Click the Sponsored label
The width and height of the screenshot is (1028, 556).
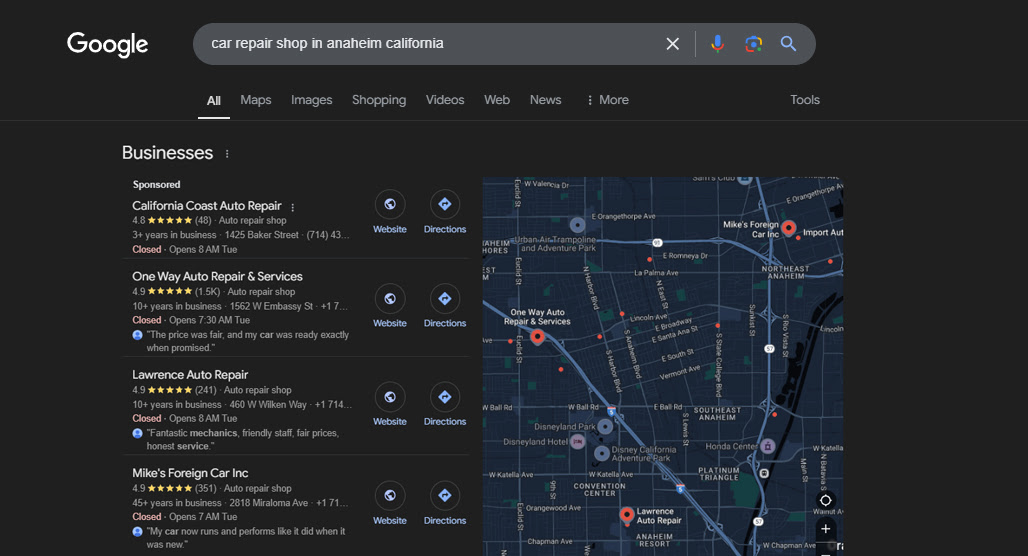pyautogui.click(x=156, y=185)
